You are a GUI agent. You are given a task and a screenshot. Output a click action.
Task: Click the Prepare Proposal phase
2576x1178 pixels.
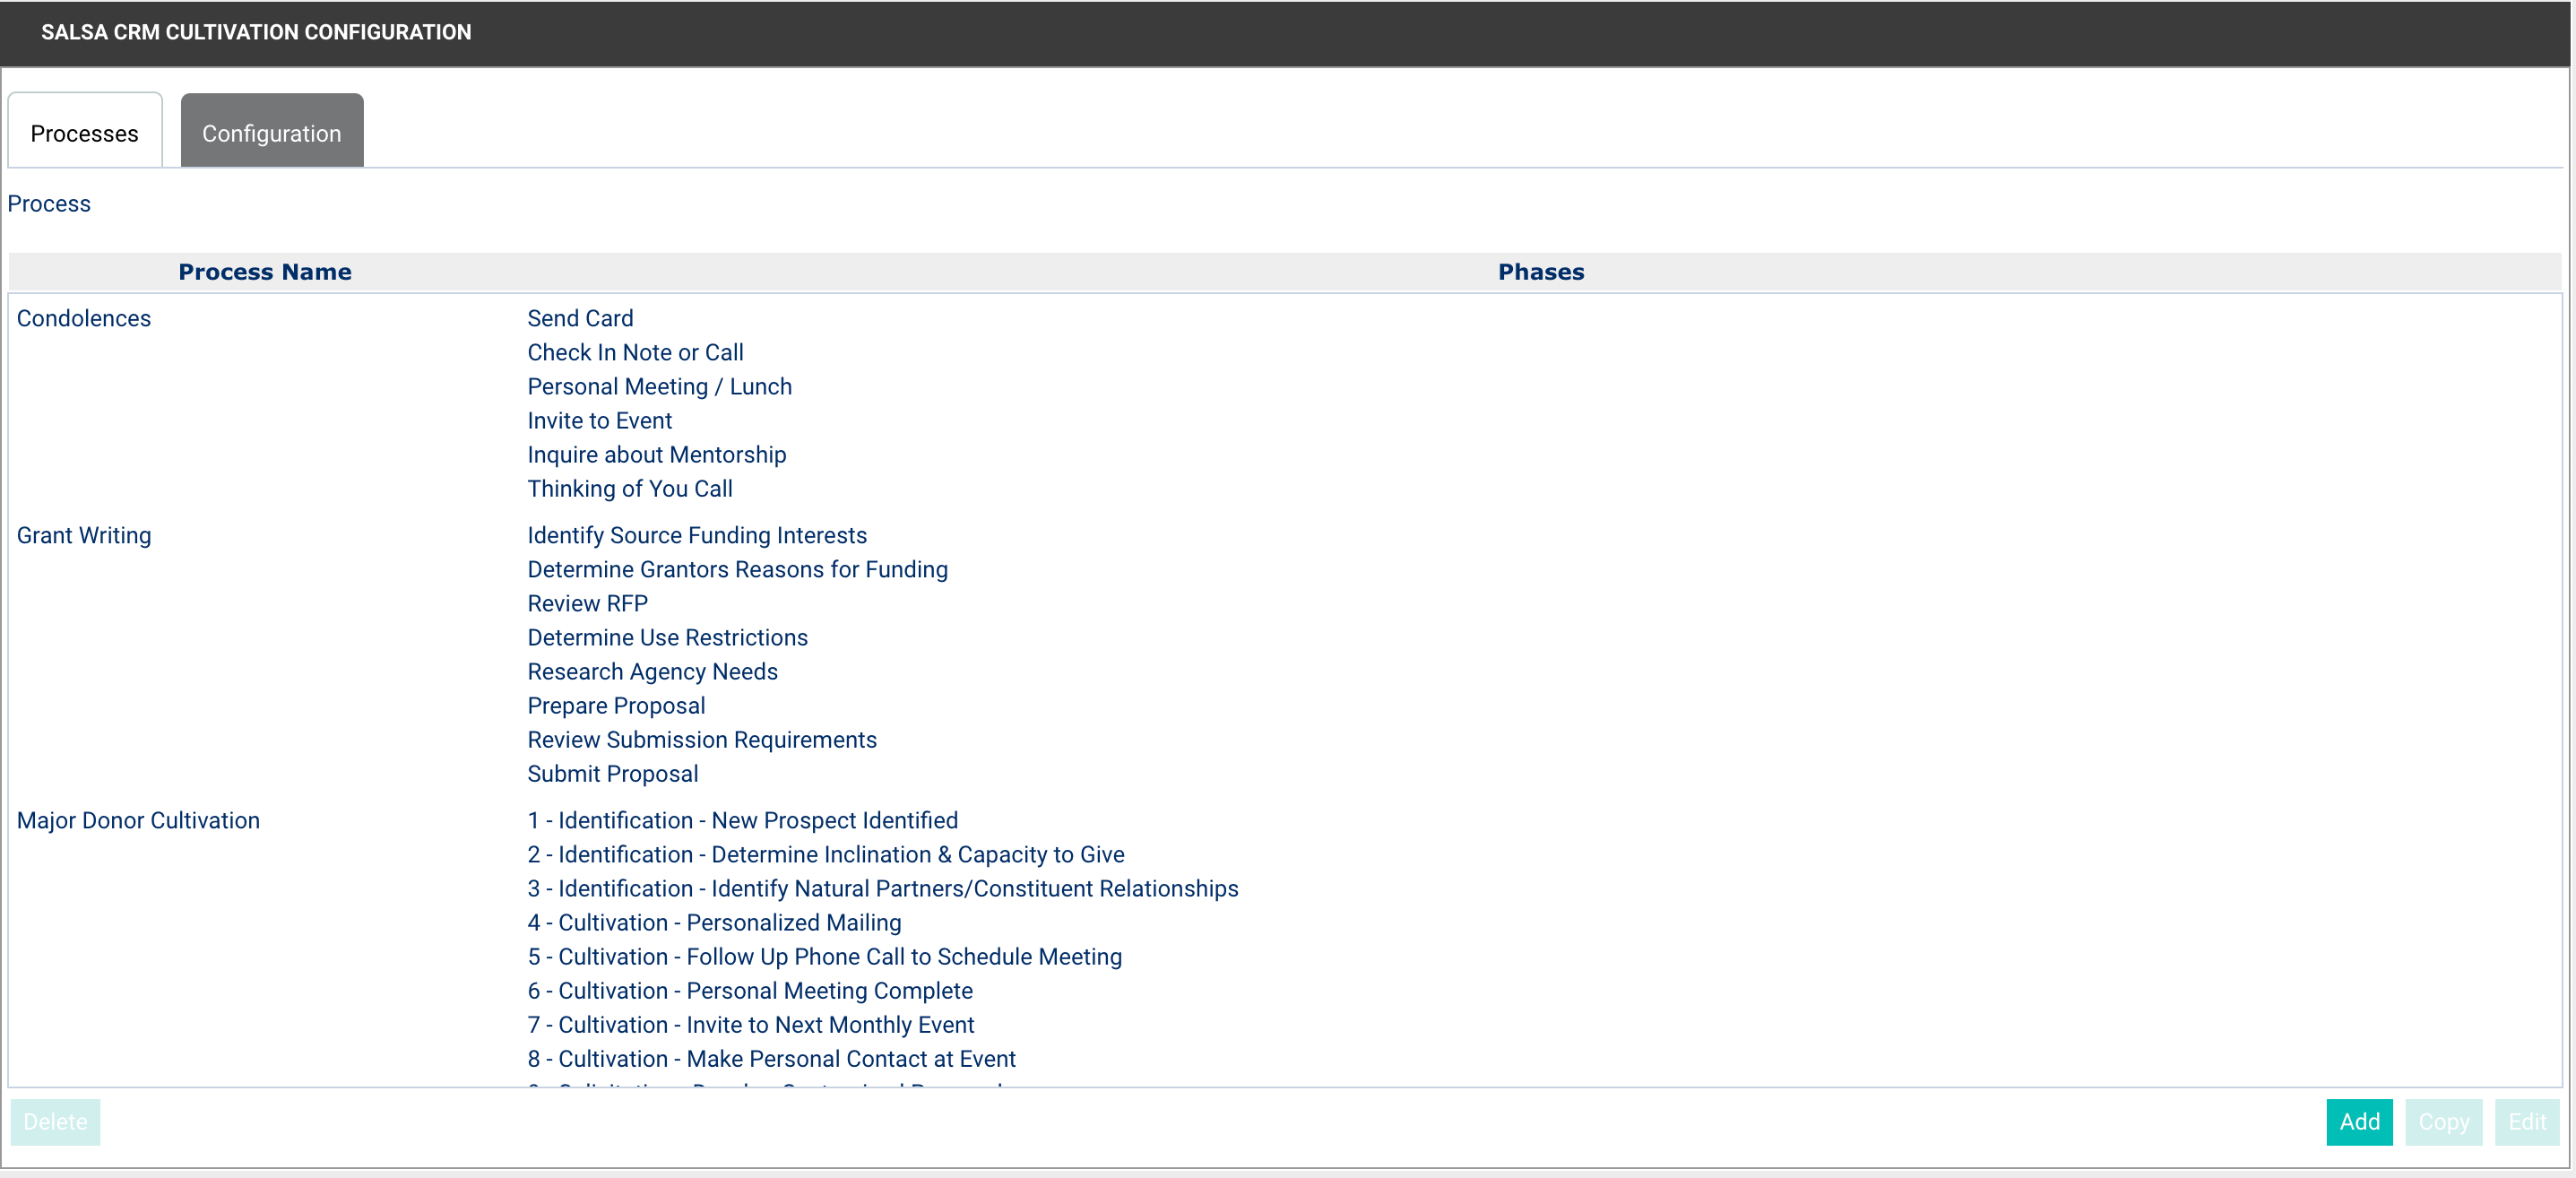click(x=616, y=705)
